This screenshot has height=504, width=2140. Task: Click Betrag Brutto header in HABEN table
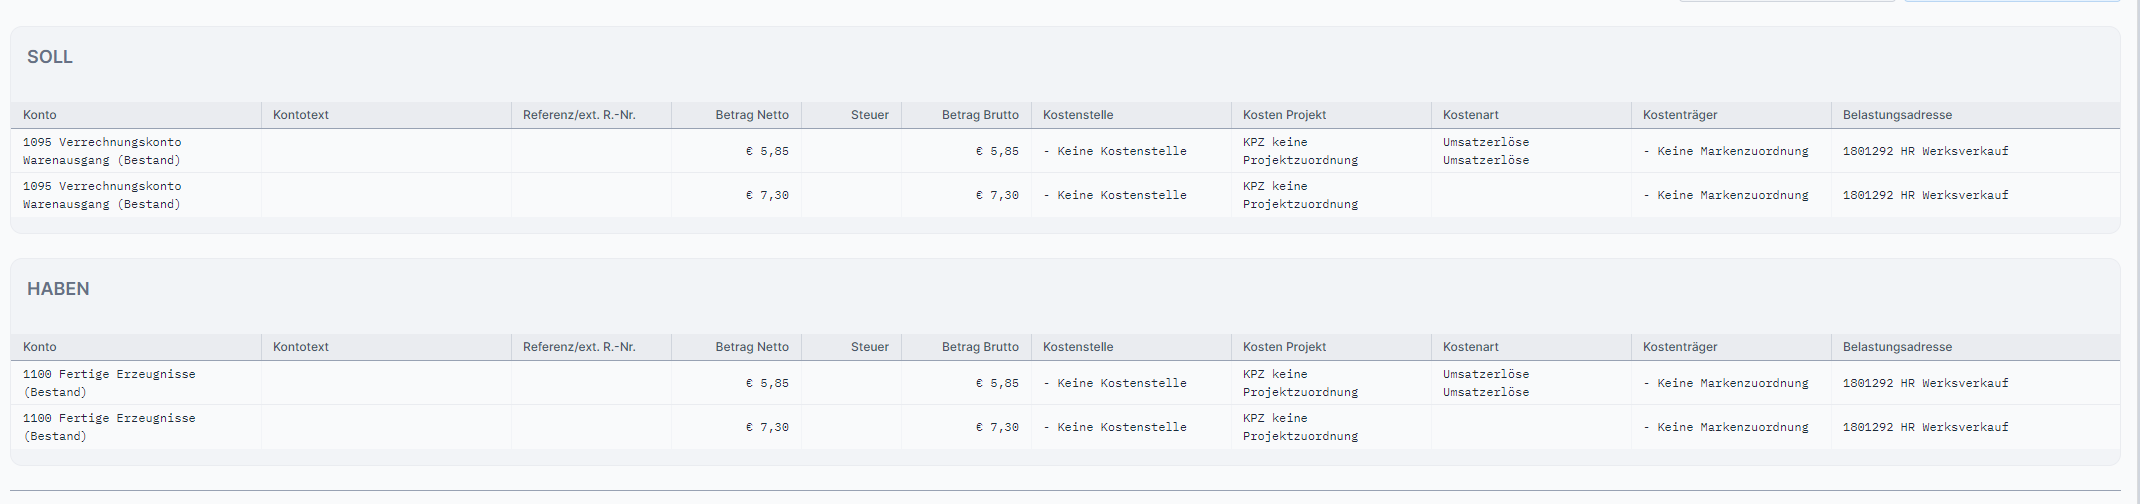[x=979, y=347]
